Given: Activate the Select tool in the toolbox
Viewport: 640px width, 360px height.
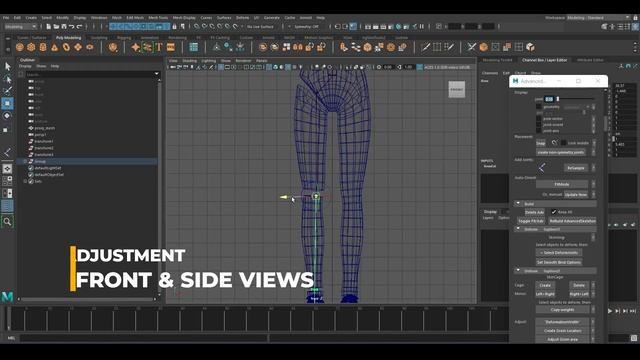Looking at the screenshot, I should [x=7, y=67].
